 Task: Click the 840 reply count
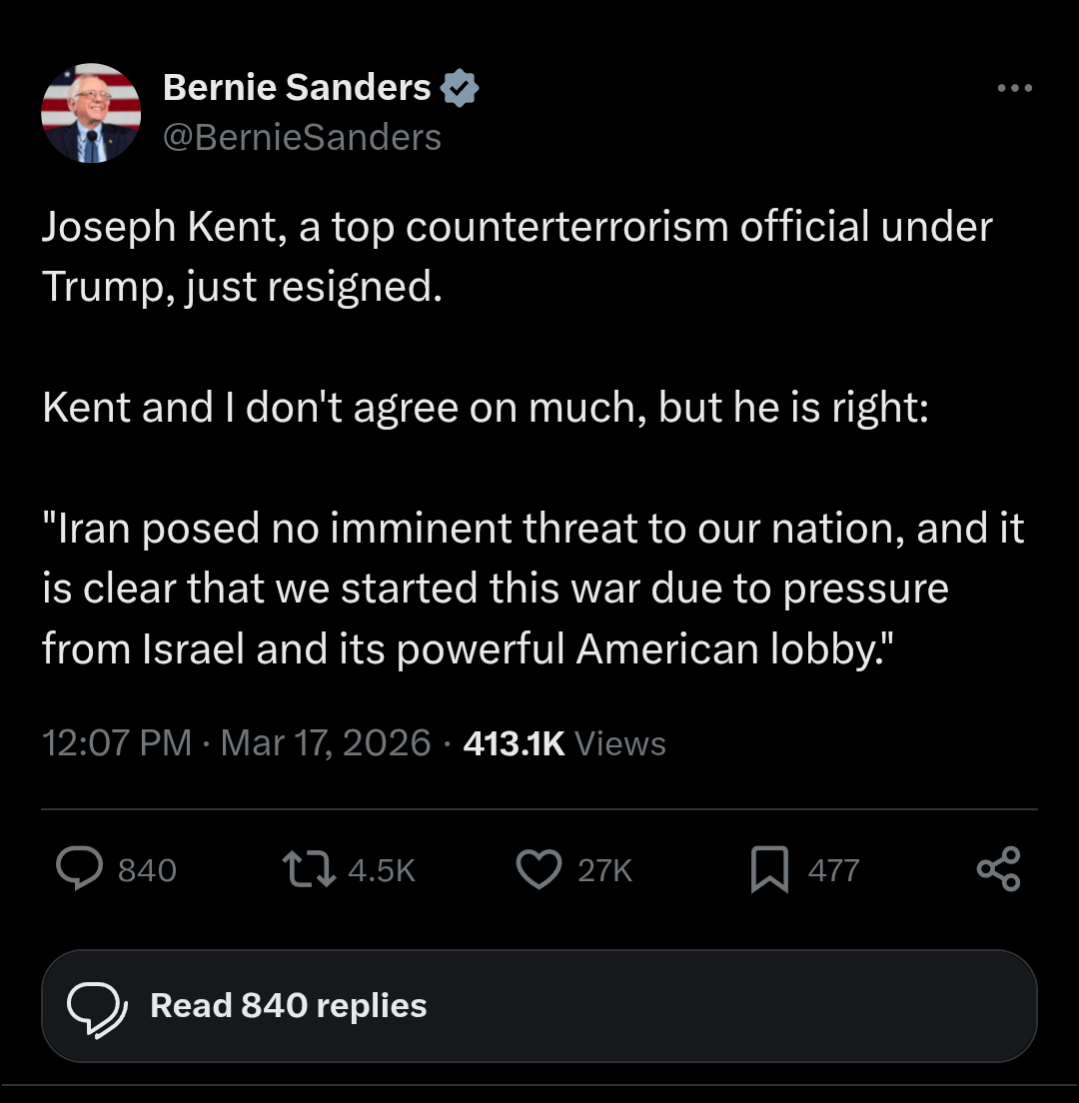pos(147,870)
